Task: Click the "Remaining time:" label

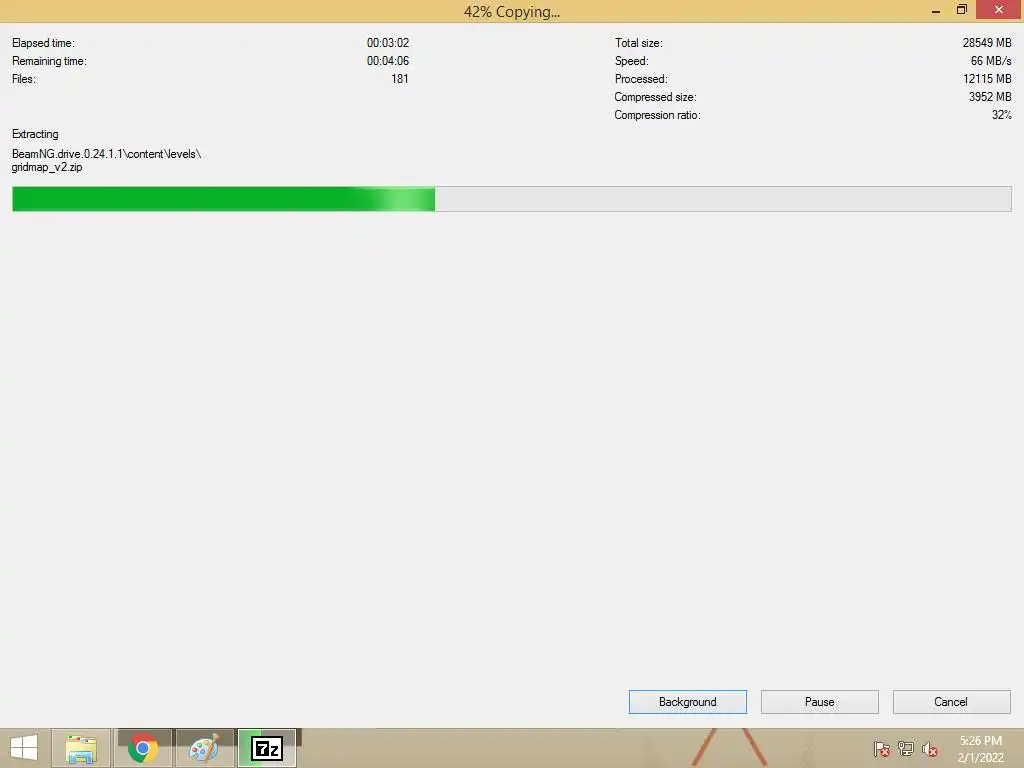Action: coord(49,61)
